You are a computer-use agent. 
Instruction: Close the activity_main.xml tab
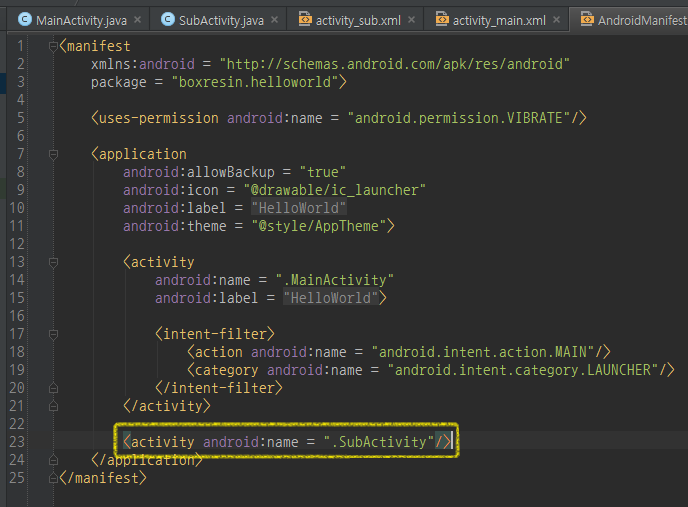[x=556, y=20]
